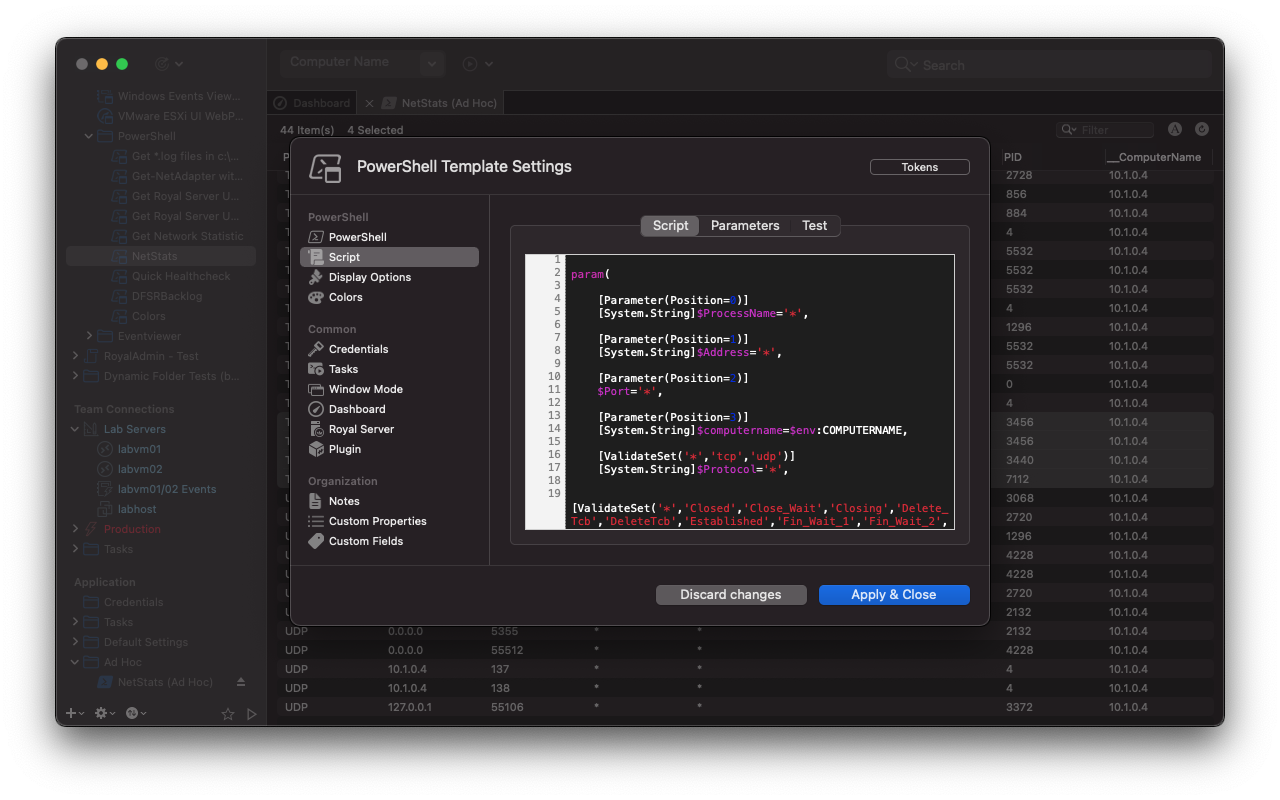
Task: Switch to the Parameters tab
Action: coord(744,225)
